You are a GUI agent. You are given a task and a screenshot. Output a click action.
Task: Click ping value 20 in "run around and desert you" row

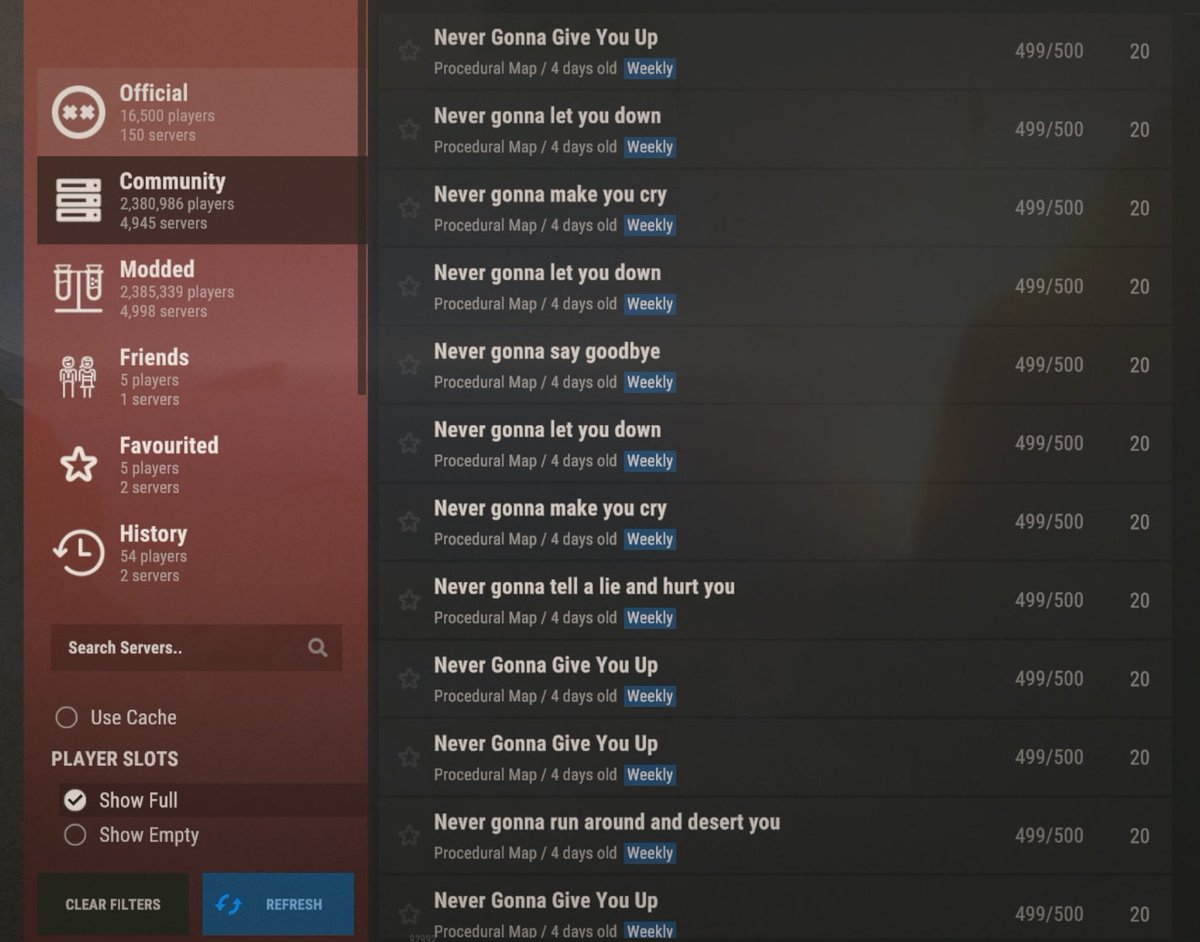(1140, 836)
